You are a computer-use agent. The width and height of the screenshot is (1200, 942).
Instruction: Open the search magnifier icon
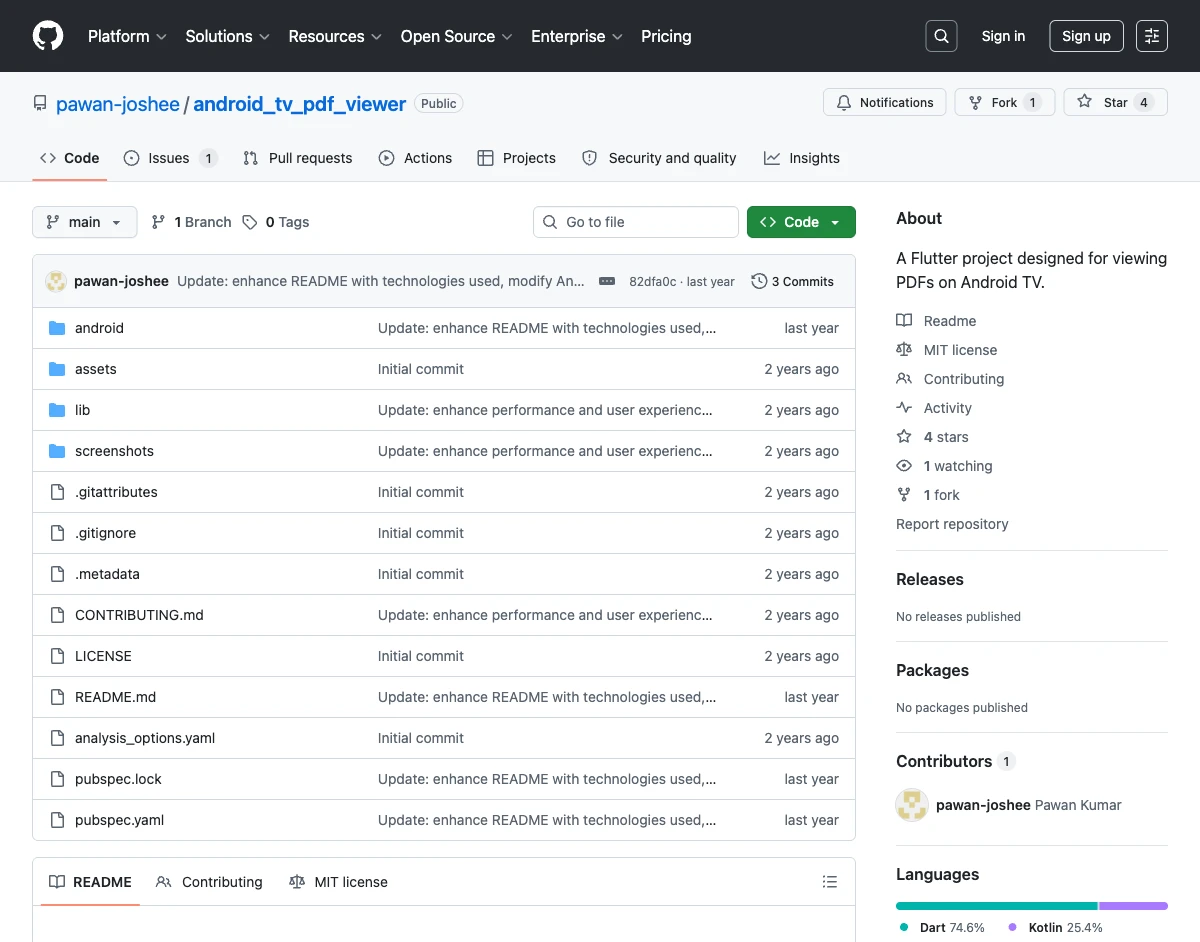941,36
